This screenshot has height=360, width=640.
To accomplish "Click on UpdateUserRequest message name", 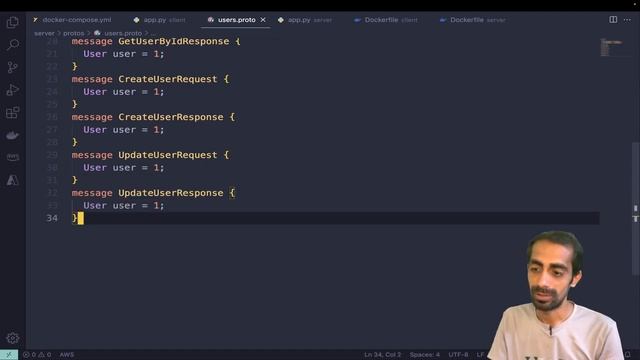I will coord(168,155).
